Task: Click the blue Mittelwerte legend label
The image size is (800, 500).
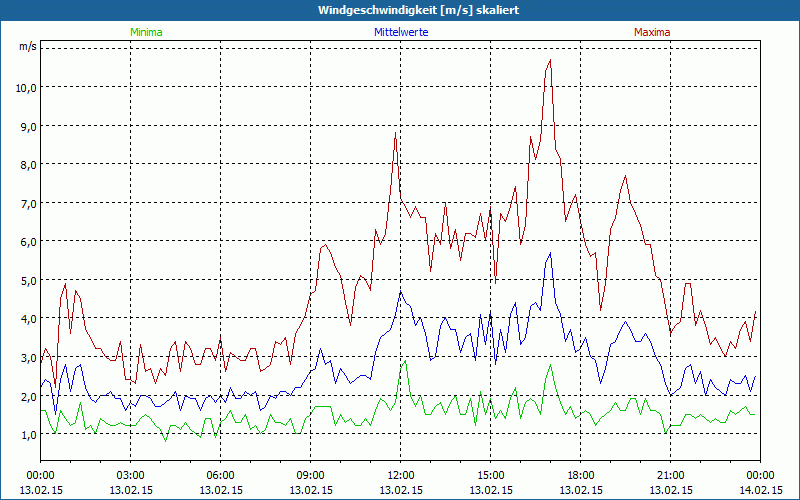Action: pyautogui.click(x=401, y=32)
